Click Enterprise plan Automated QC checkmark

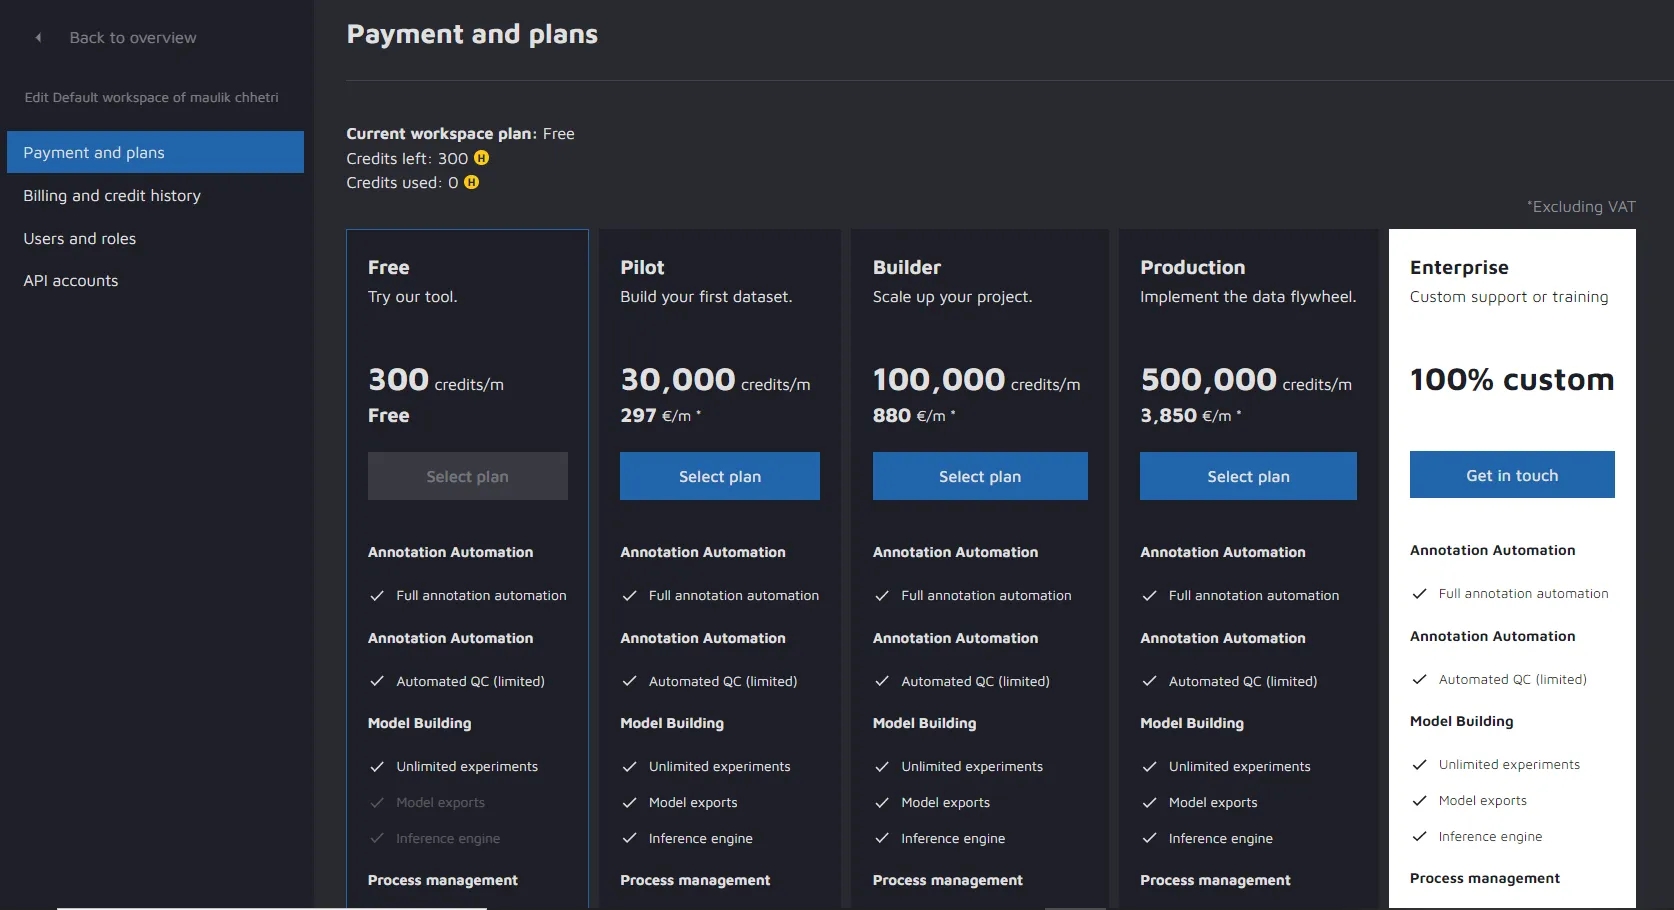point(1419,679)
